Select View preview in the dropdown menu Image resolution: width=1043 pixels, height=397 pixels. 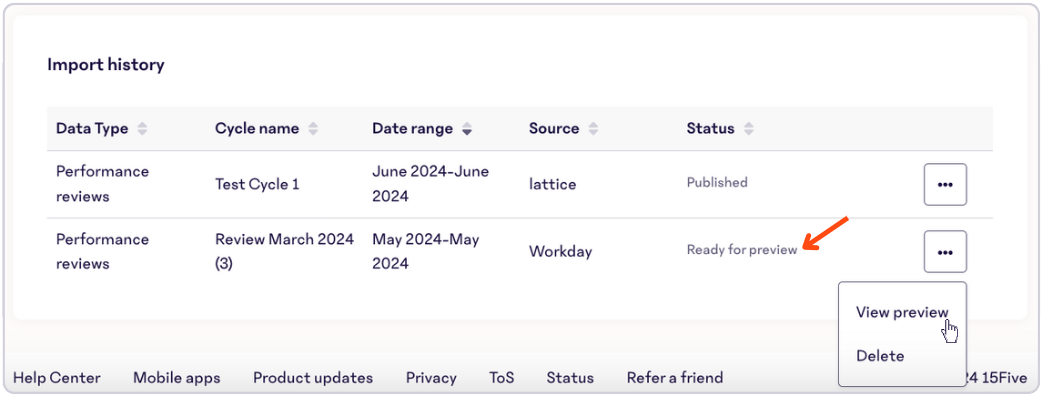click(902, 313)
